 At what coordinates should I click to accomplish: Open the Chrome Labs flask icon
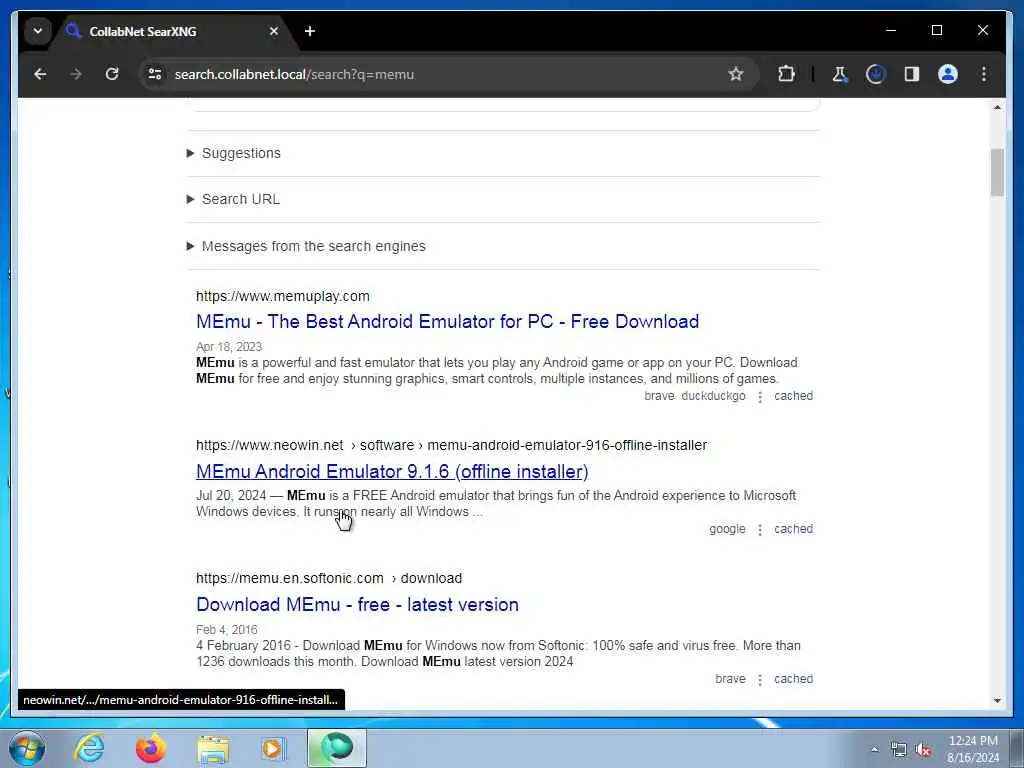[840, 74]
